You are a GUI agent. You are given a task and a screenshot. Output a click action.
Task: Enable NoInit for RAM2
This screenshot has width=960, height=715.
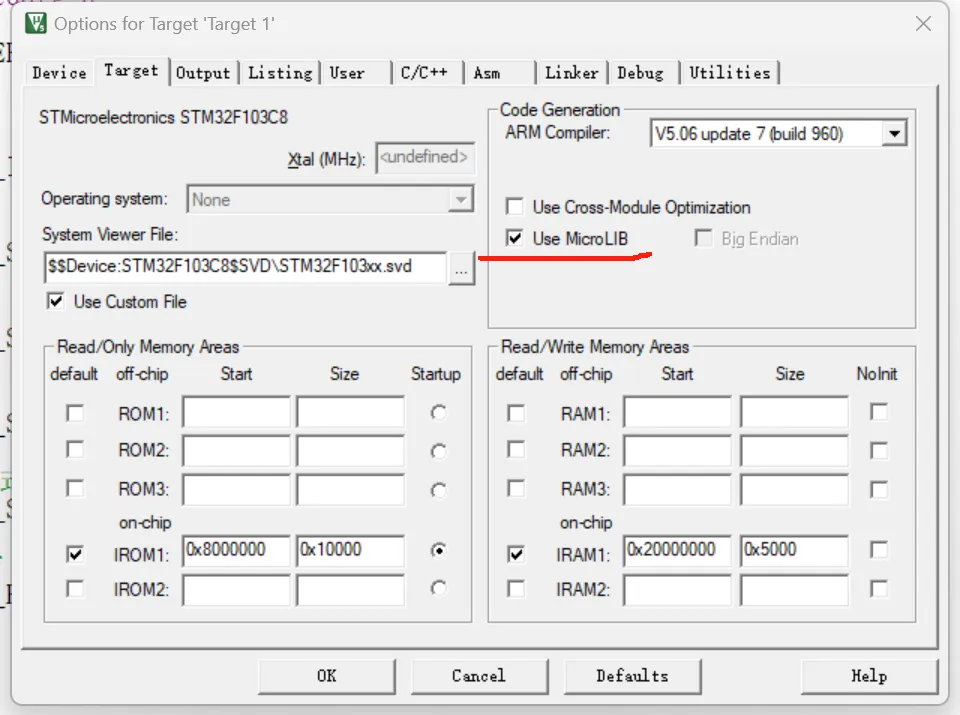point(879,451)
